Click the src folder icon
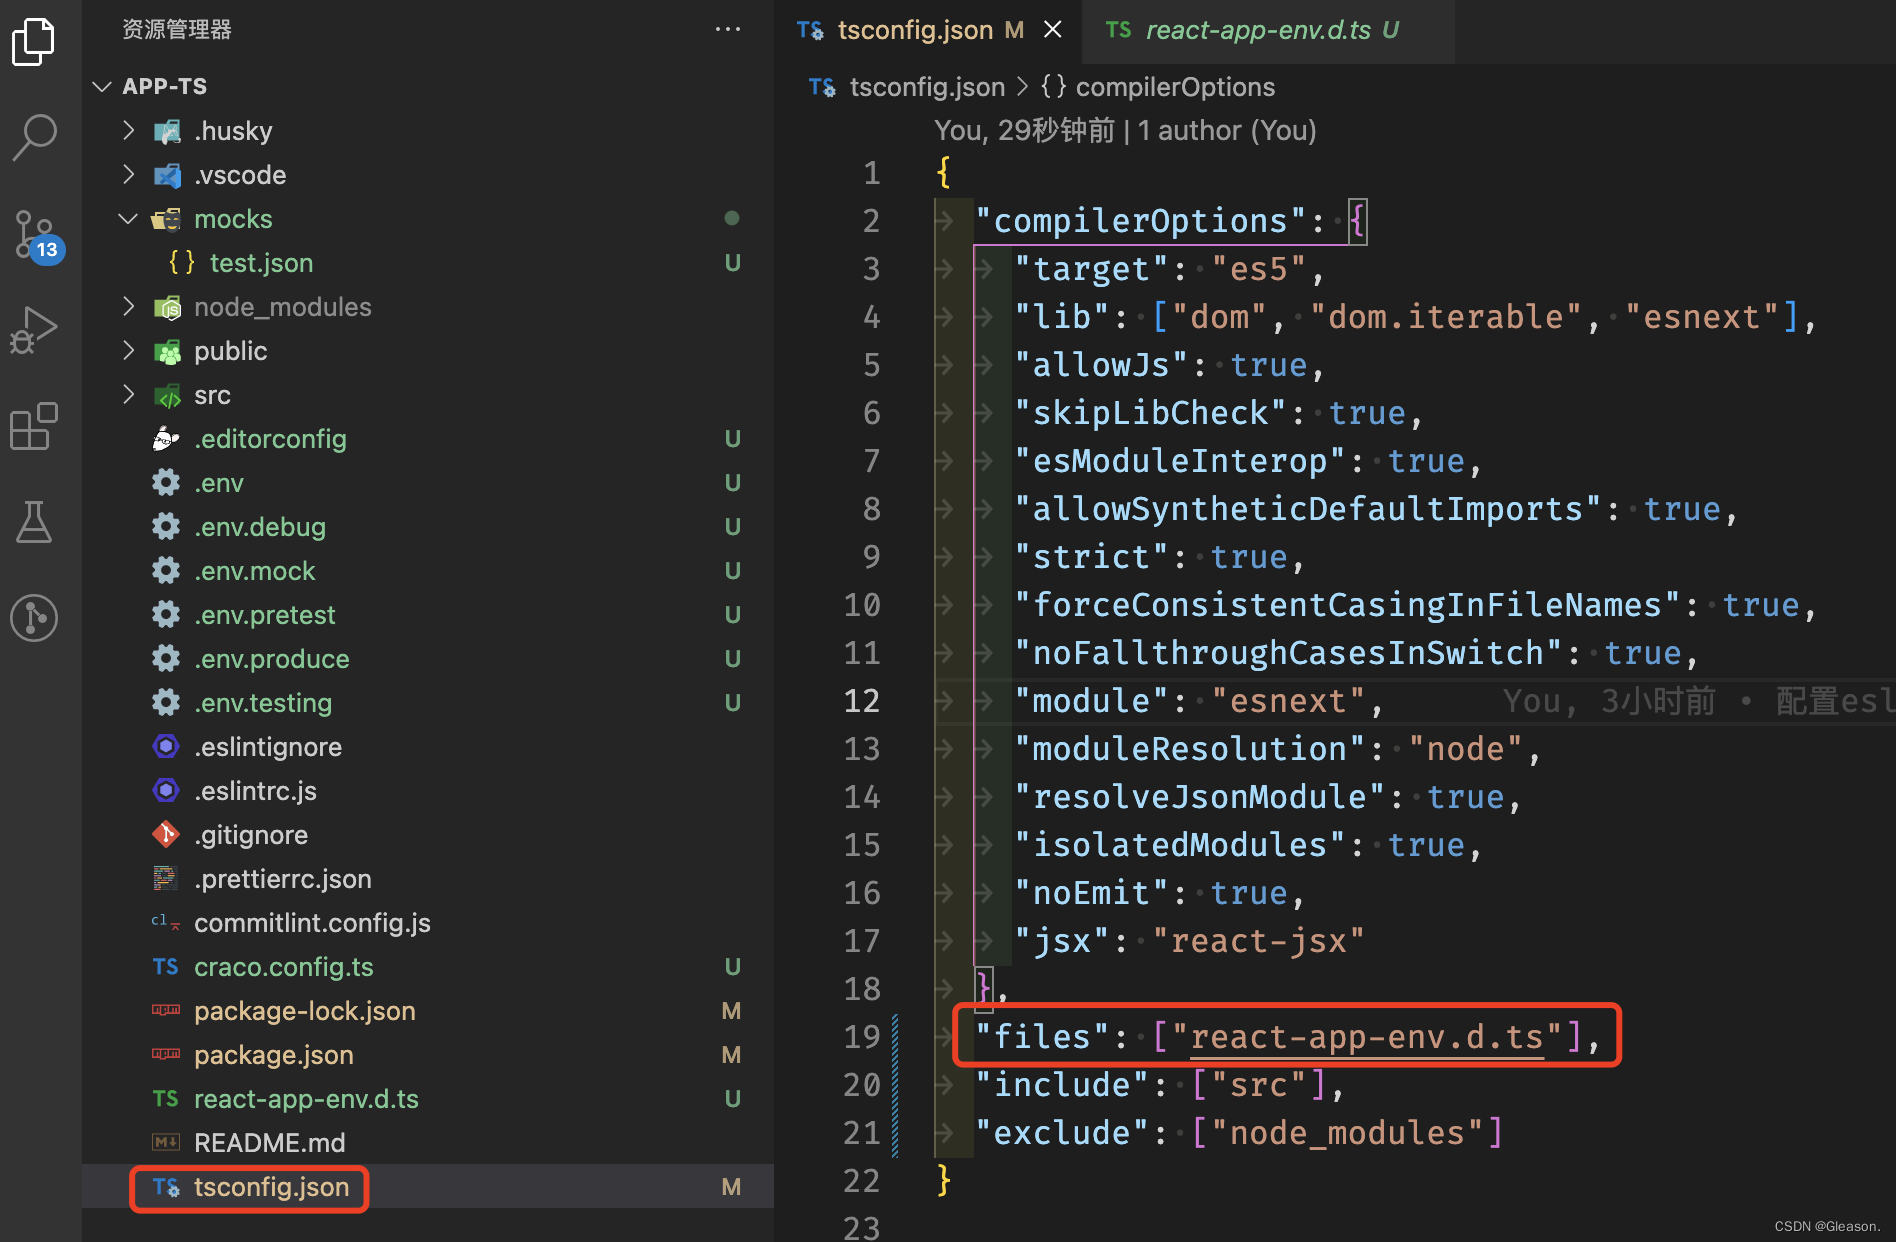 (x=167, y=395)
